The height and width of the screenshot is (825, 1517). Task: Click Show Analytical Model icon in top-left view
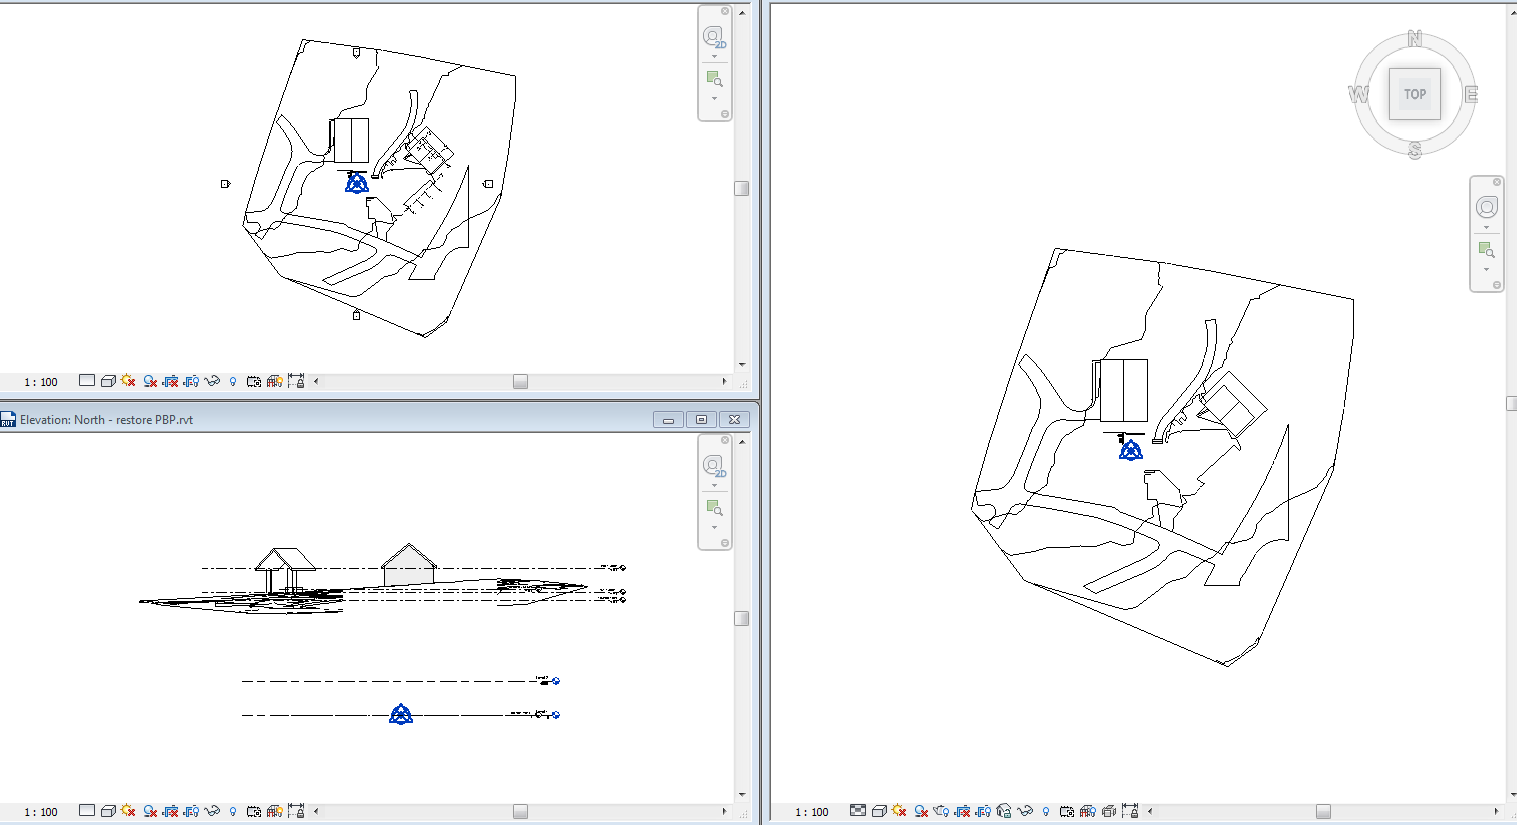click(x=274, y=381)
